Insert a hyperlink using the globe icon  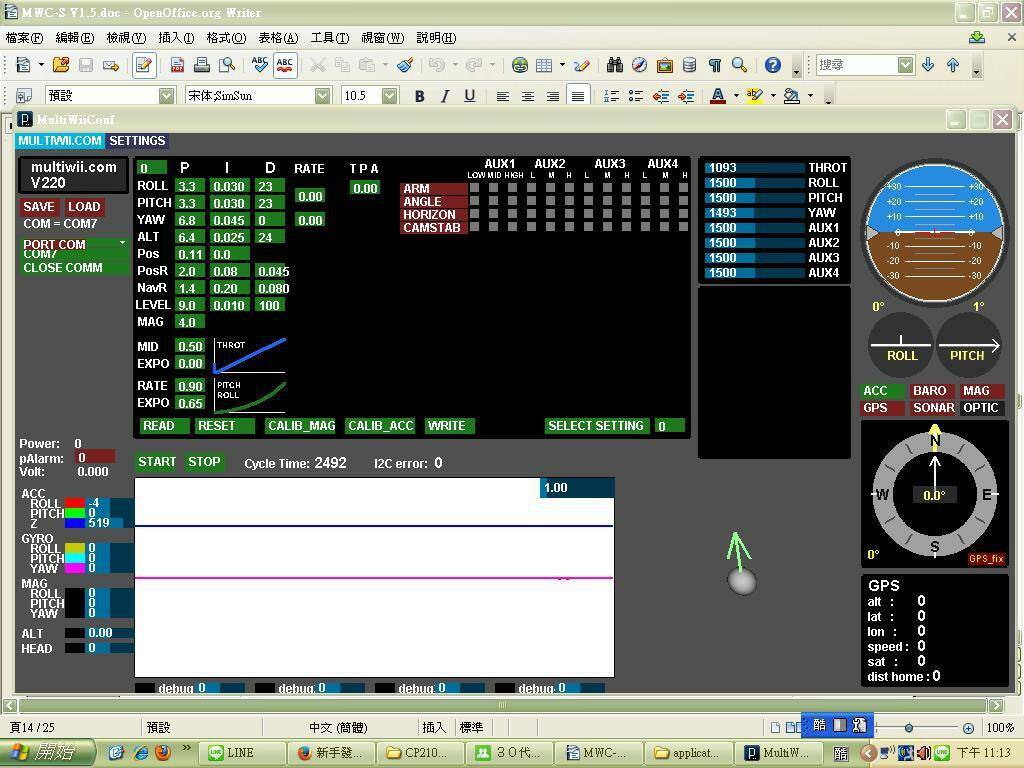(x=520, y=65)
